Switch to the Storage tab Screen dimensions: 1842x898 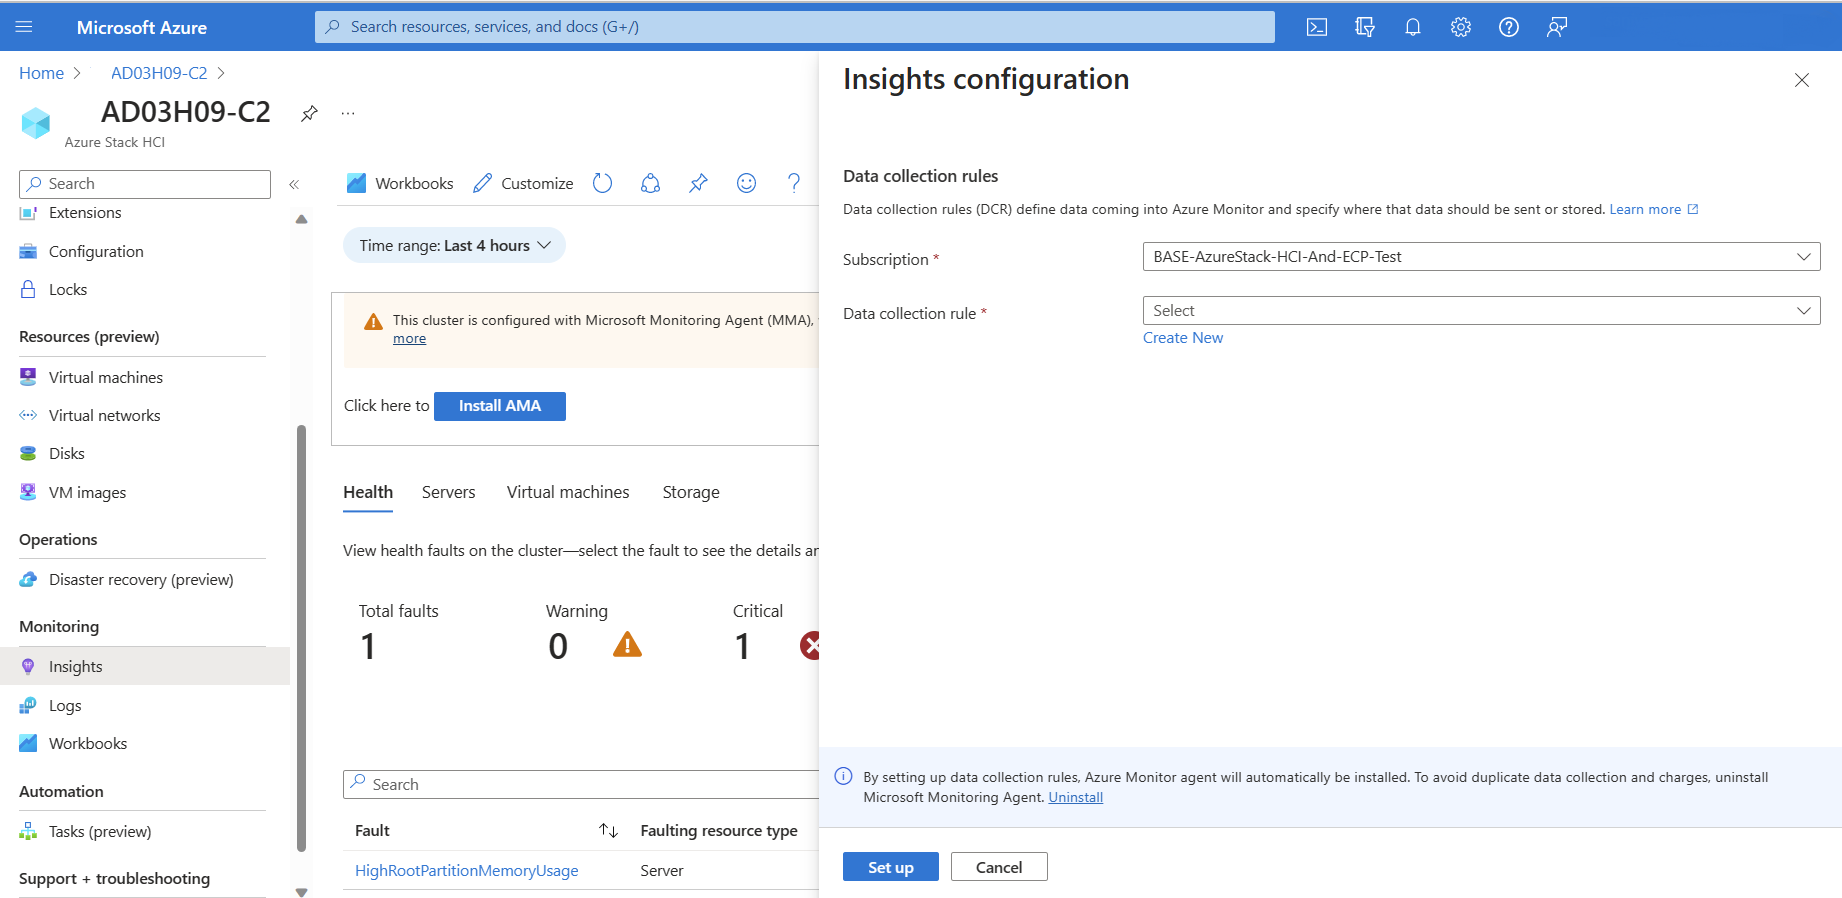coord(691,492)
